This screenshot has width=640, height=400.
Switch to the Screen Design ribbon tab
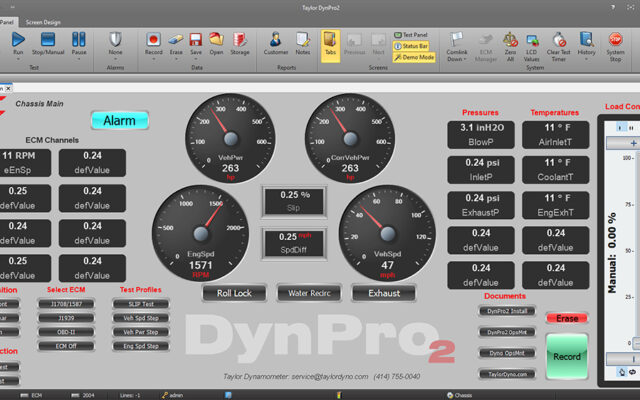point(42,20)
